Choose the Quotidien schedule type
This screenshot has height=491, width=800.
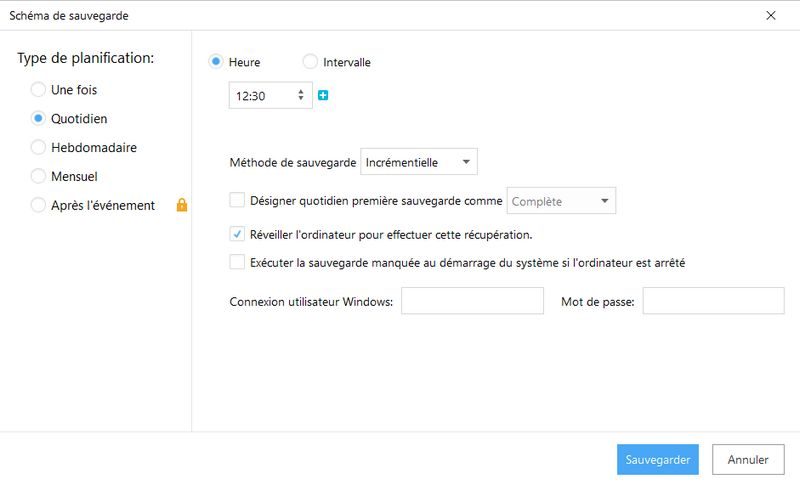coord(38,118)
